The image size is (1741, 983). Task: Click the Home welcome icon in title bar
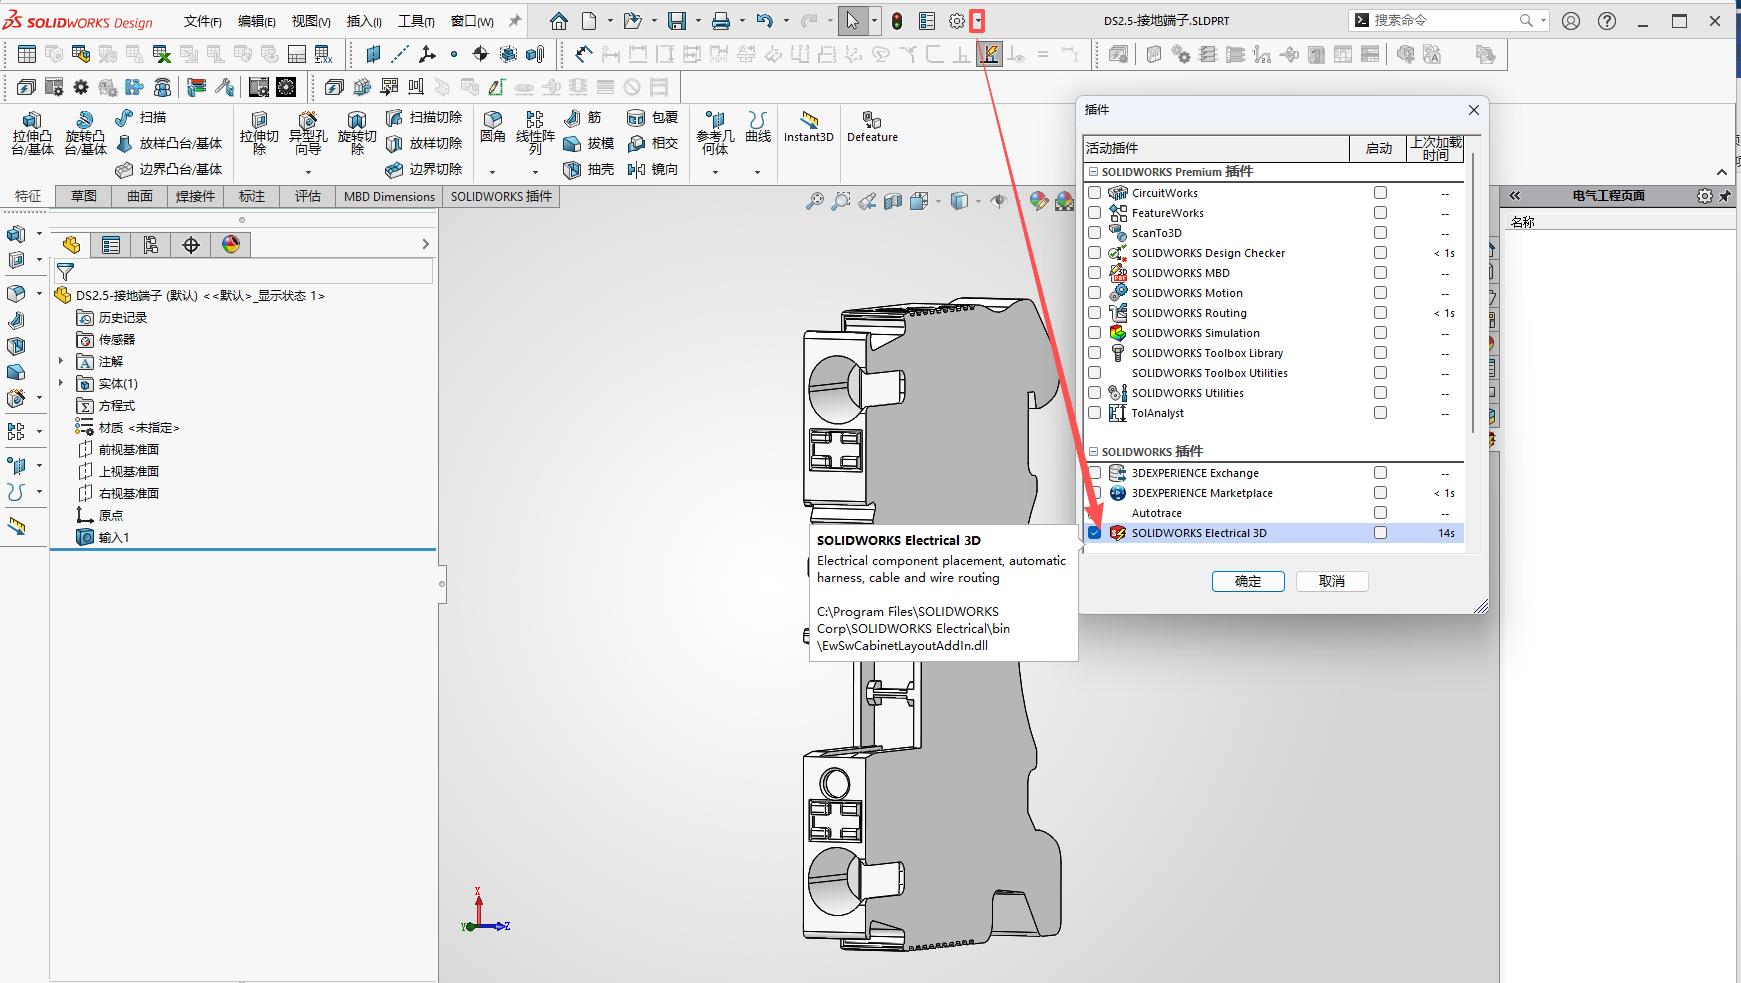[x=559, y=21]
